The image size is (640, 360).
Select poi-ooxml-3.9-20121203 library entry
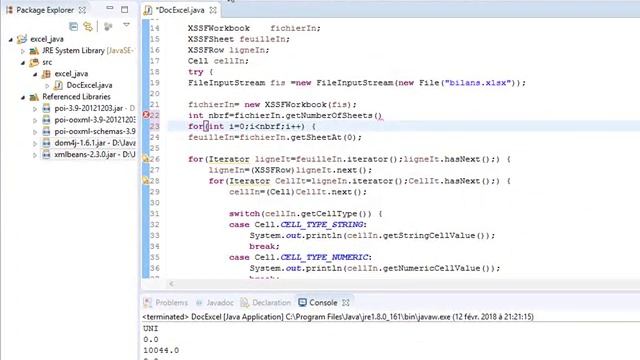tap(95, 120)
